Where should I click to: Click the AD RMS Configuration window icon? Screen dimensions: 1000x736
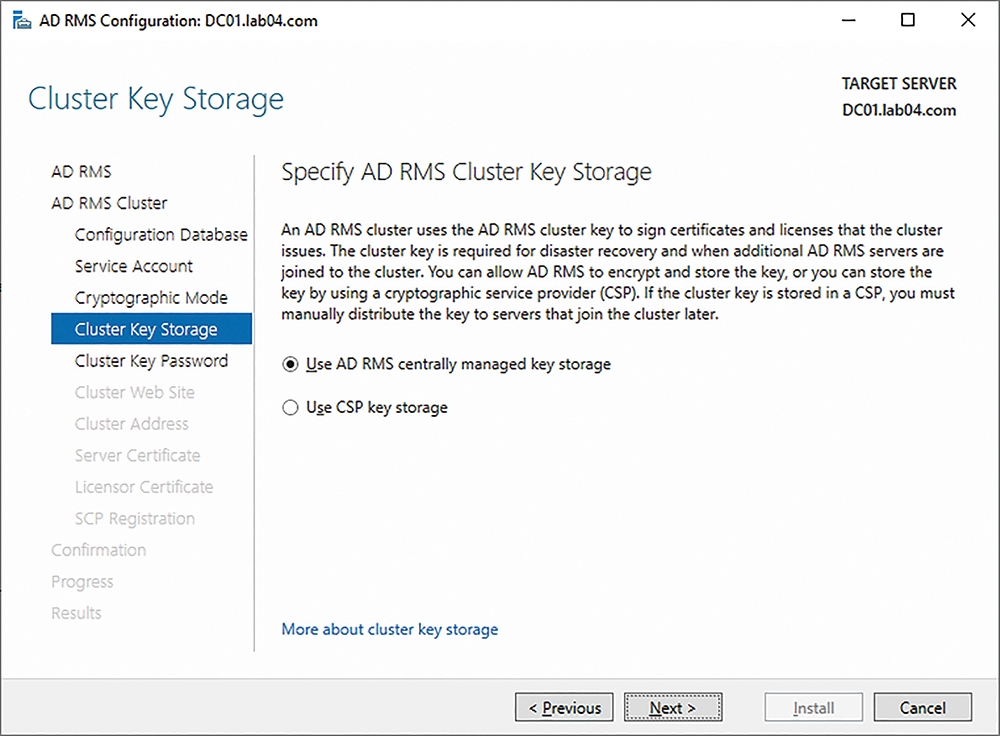22,20
